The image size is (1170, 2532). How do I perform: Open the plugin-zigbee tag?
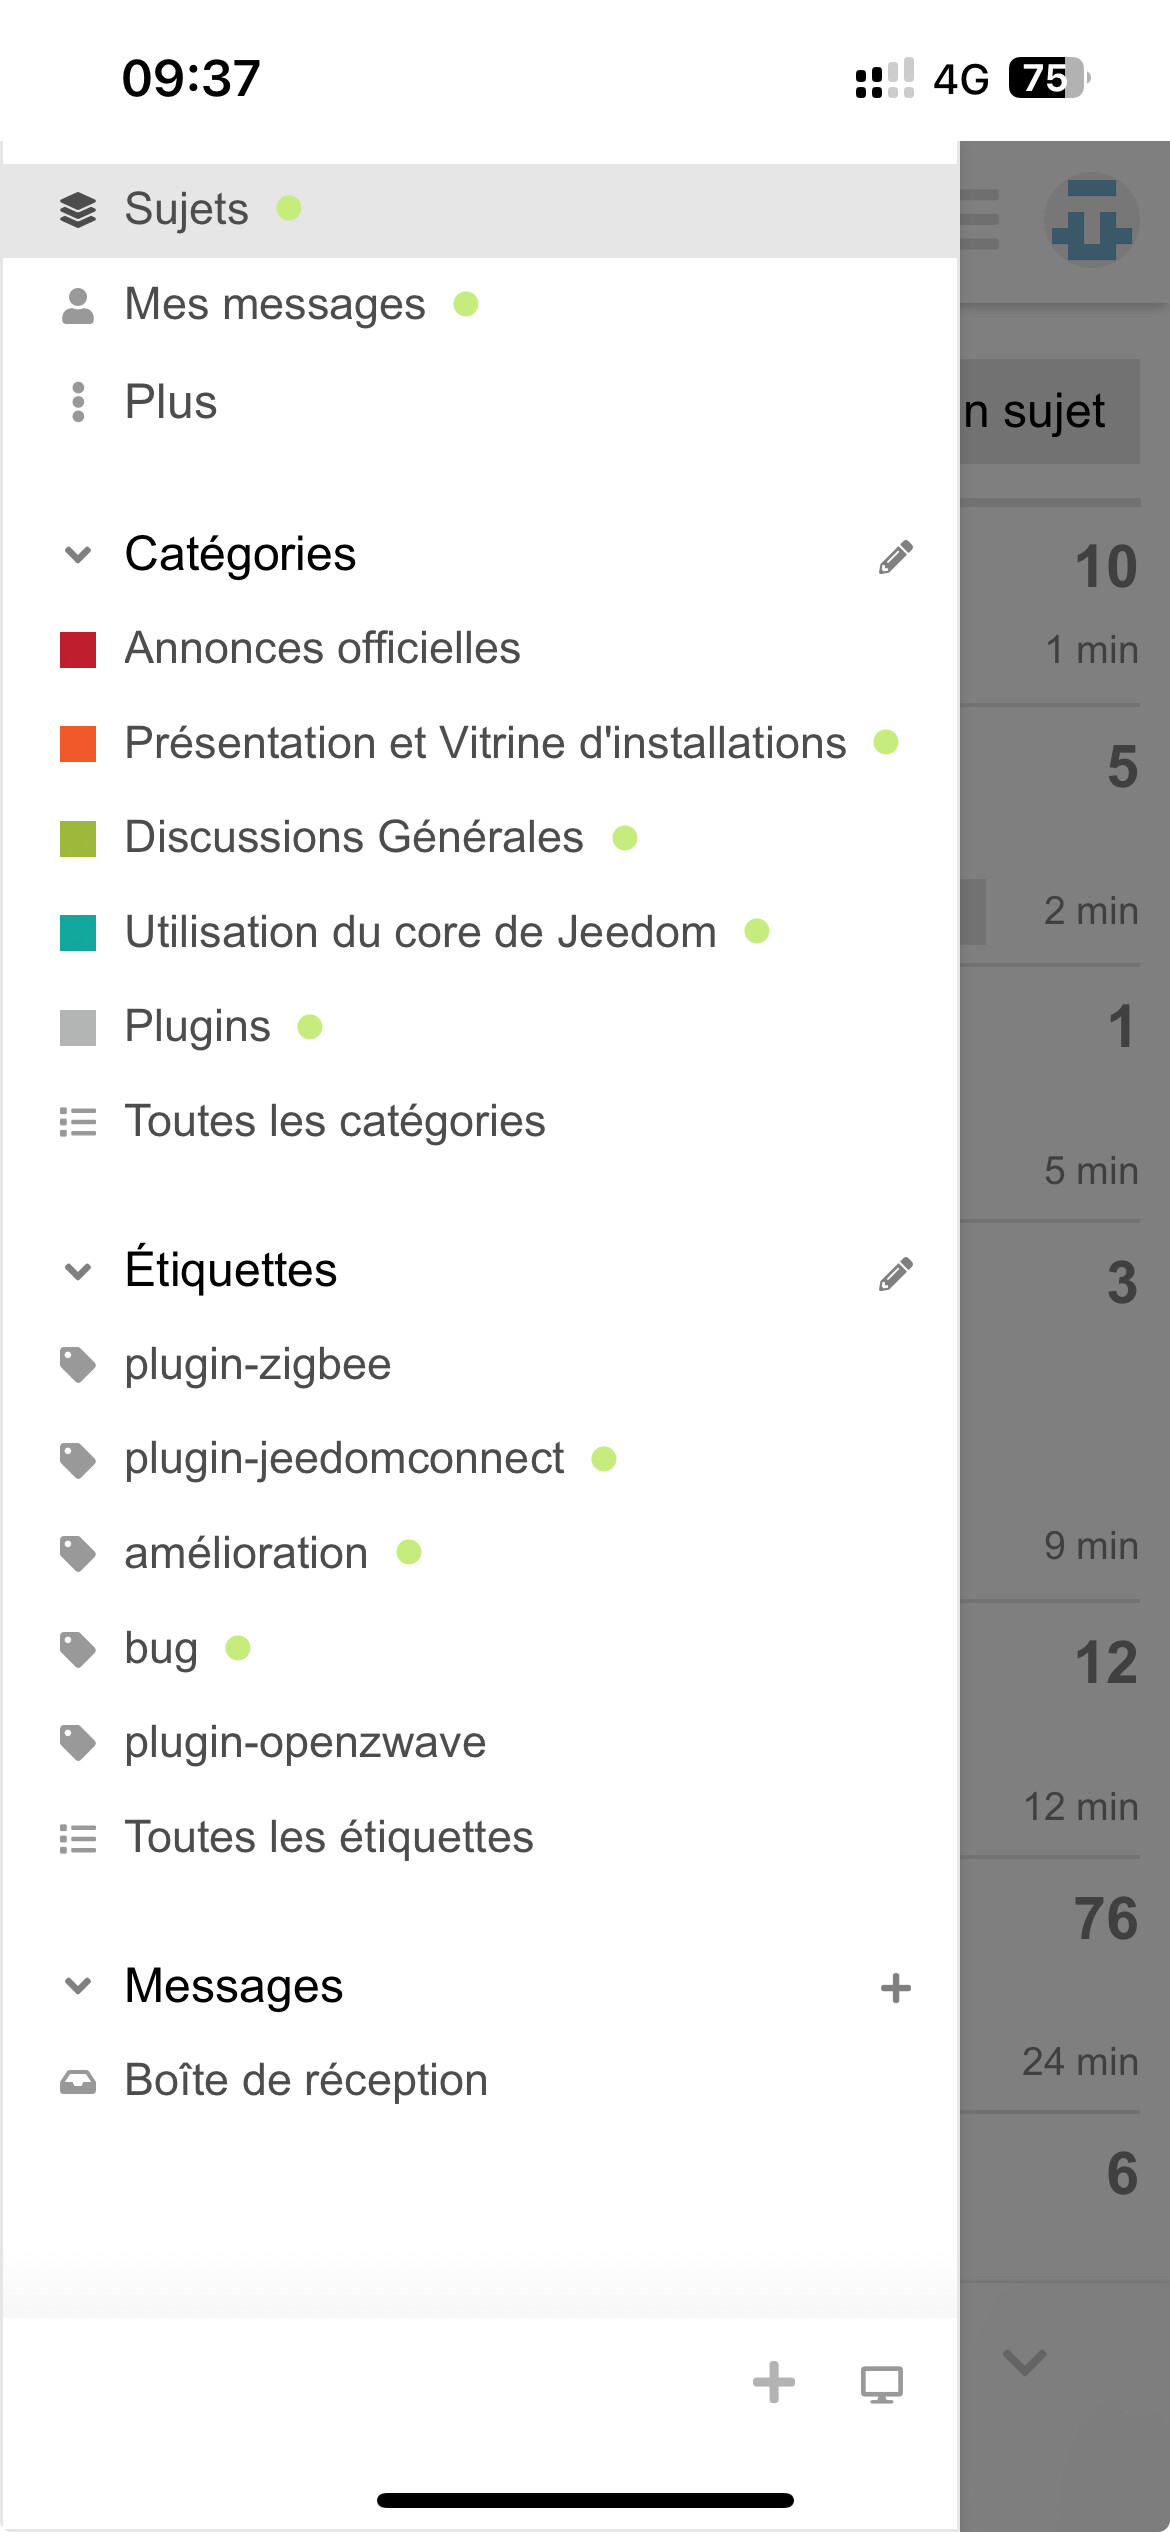point(257,1365)
